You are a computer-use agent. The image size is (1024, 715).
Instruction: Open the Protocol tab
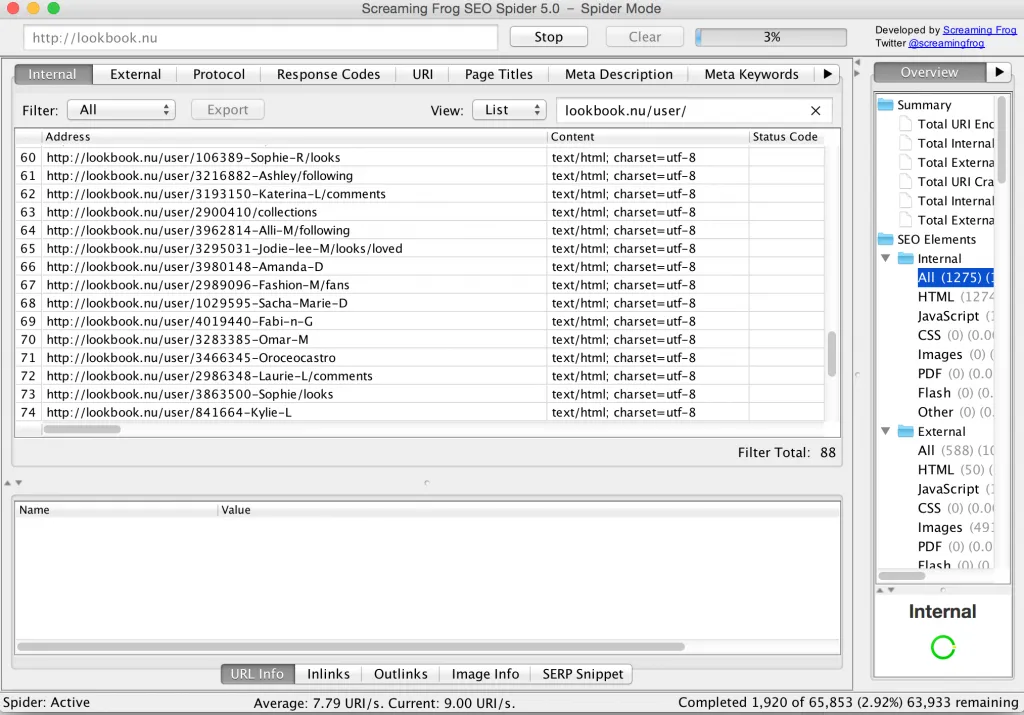219,74
